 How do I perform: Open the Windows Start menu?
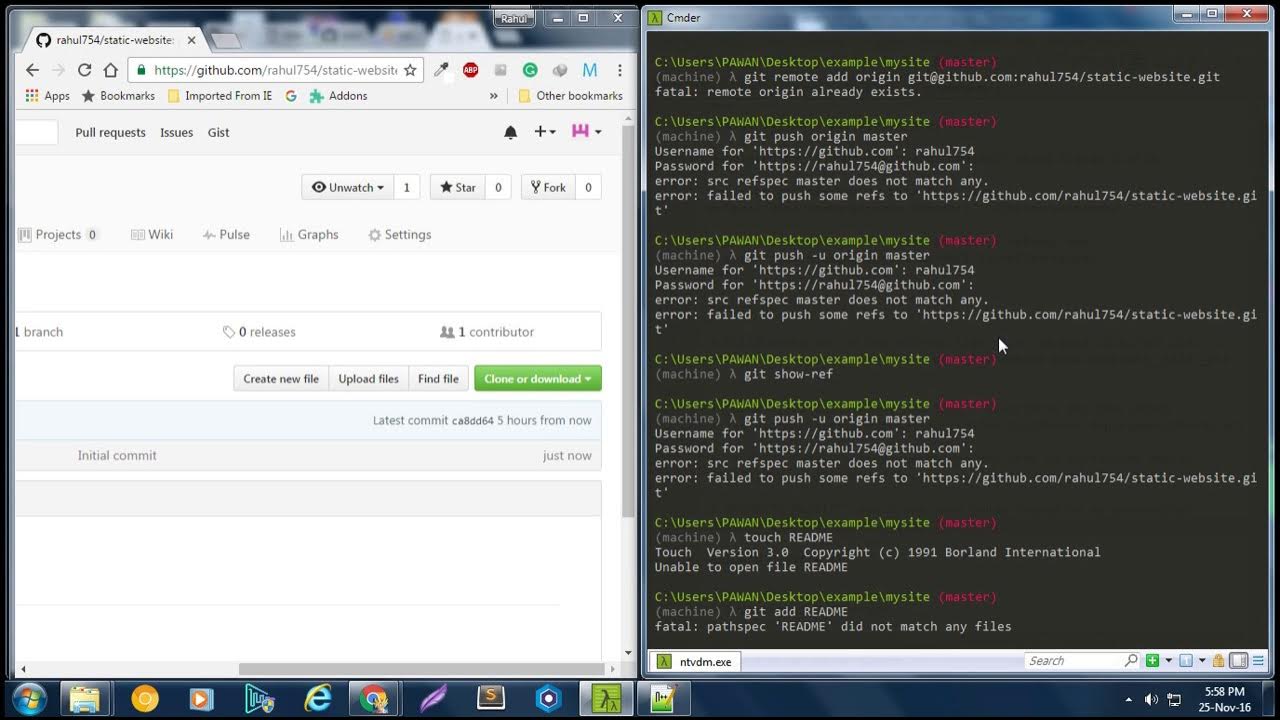(x=28, y=698)
